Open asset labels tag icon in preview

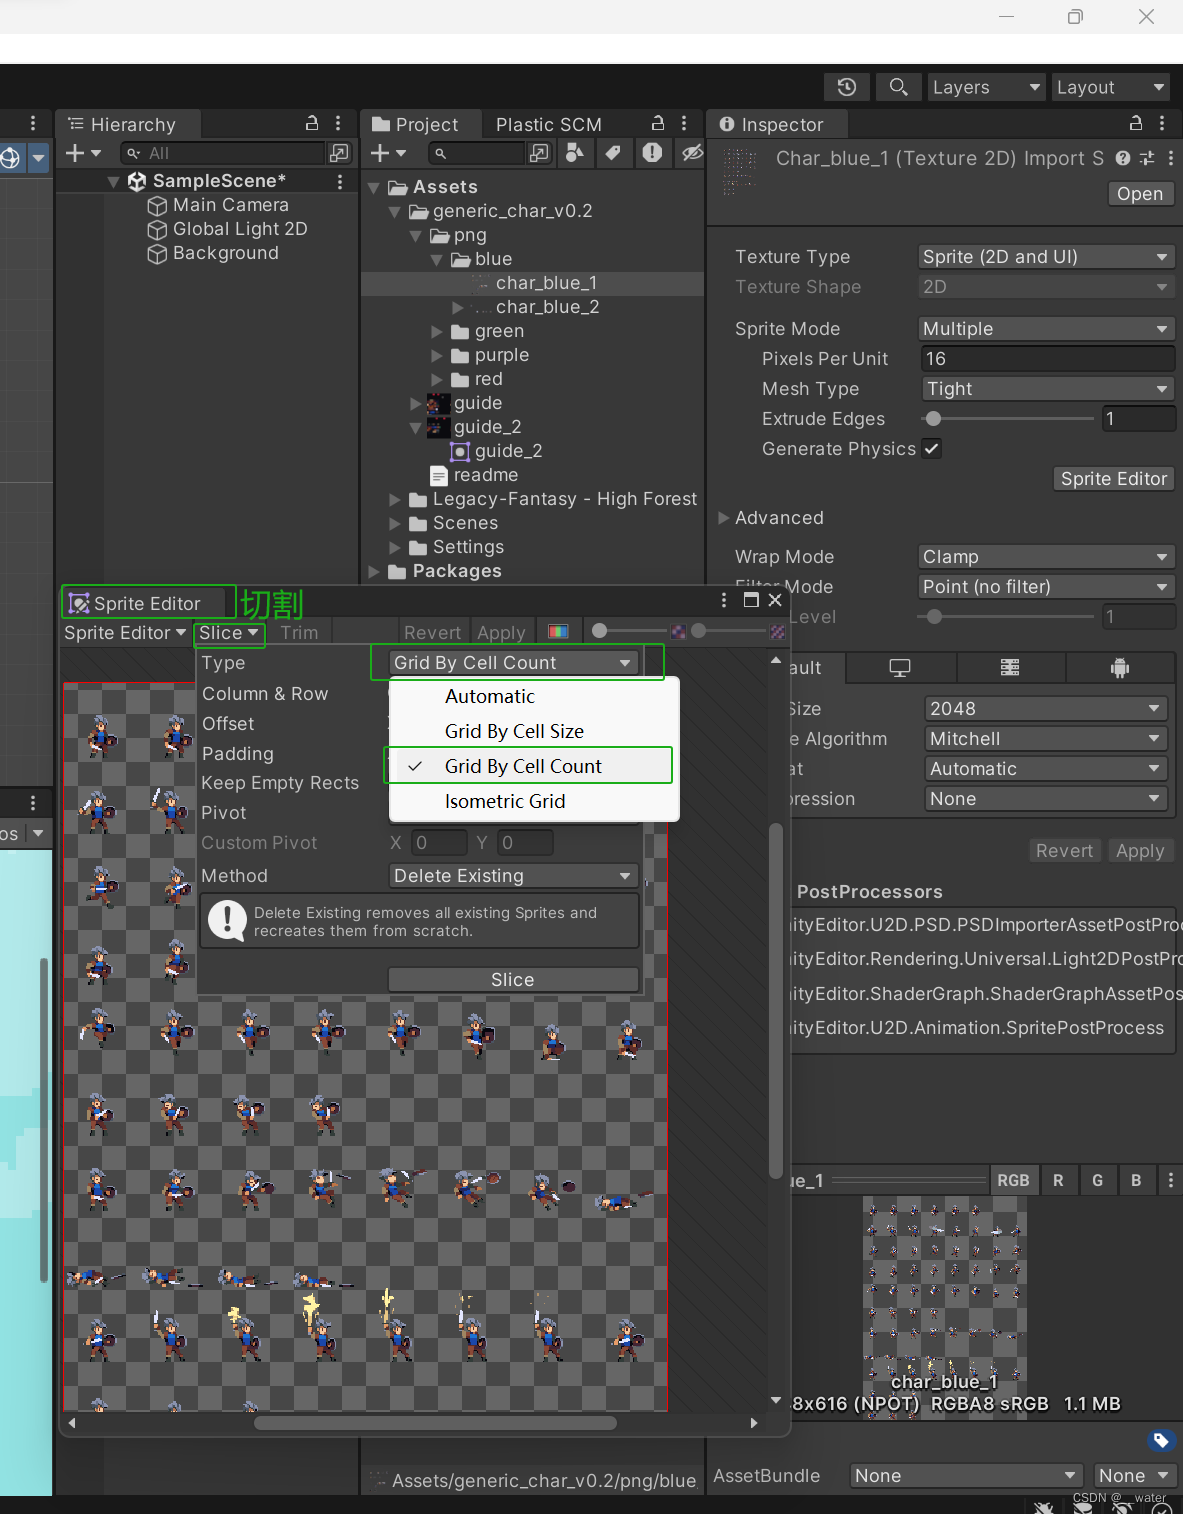click(x=1160, y=1440)
